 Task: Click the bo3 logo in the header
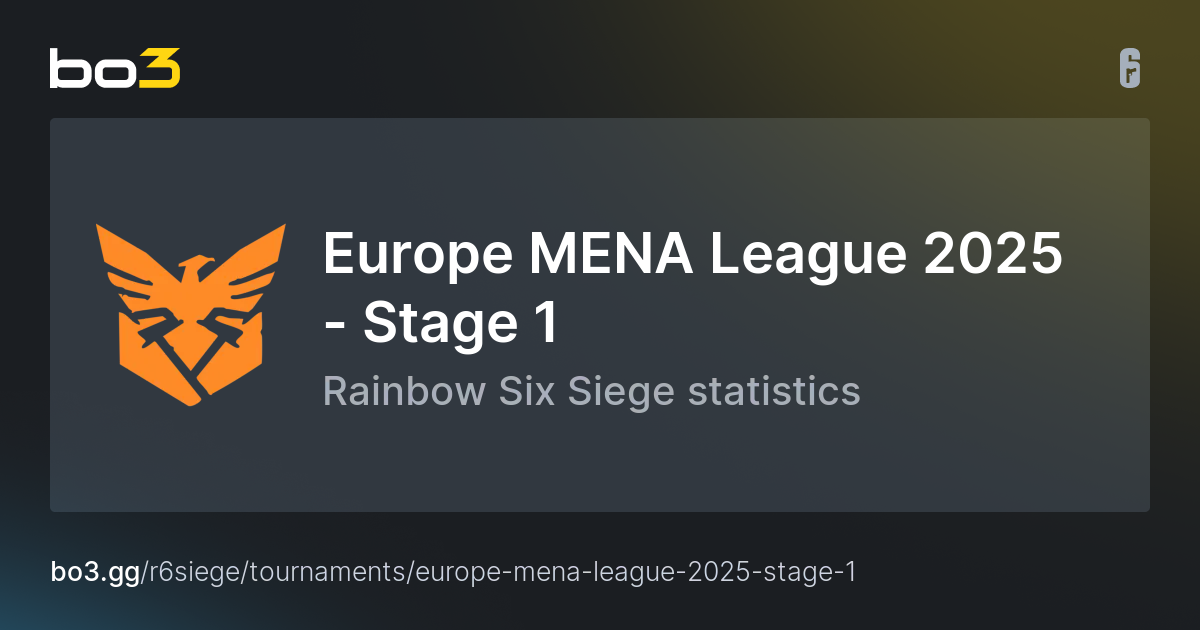[115, 69]
